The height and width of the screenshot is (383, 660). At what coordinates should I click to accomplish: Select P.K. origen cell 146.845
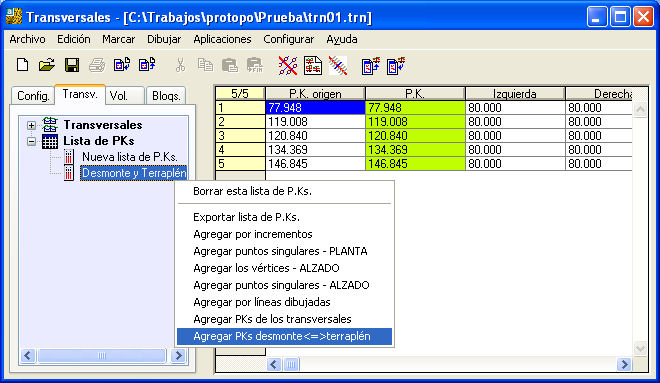point(315,164)
